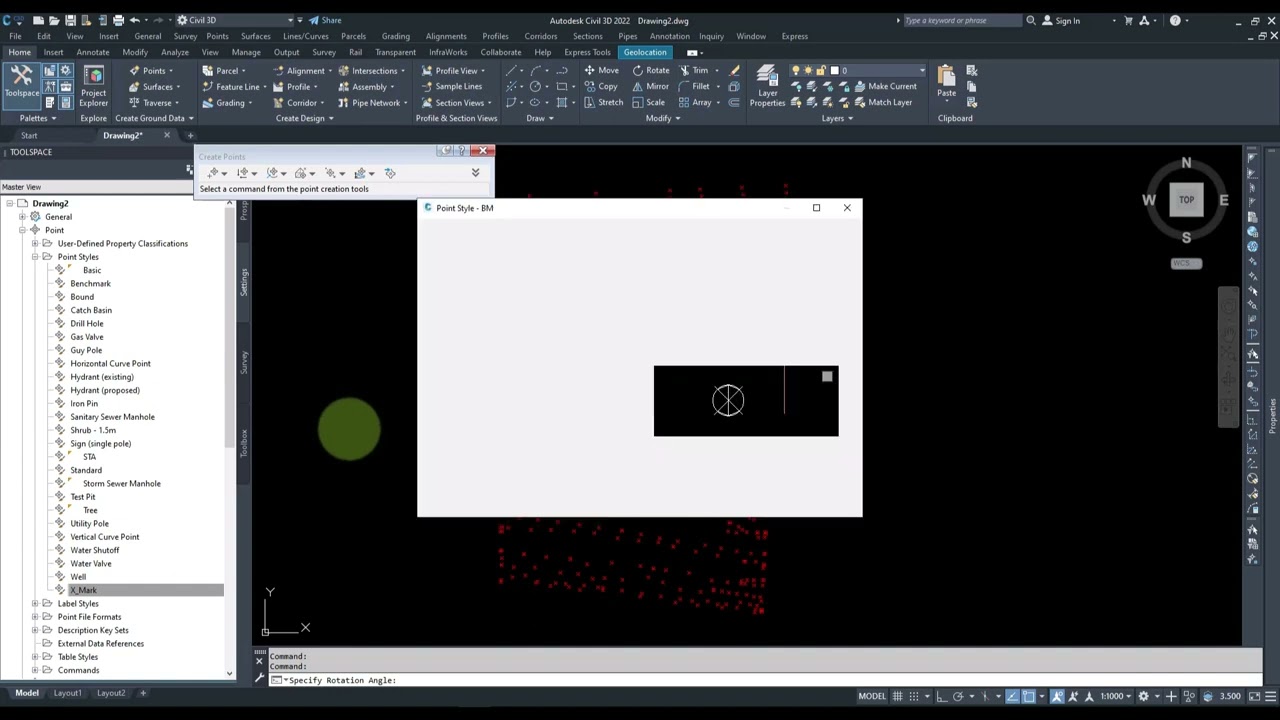Open the Annotate ribbon tab
This screenshot has width=1280, height=720.
tap(93, 52)
